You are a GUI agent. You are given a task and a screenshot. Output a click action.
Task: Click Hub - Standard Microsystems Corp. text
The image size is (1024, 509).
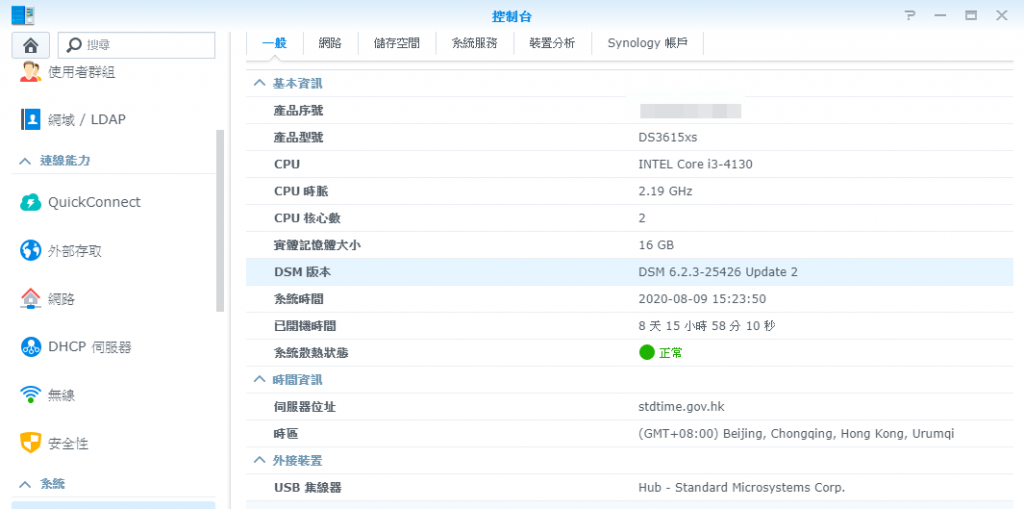coord(741,487)
